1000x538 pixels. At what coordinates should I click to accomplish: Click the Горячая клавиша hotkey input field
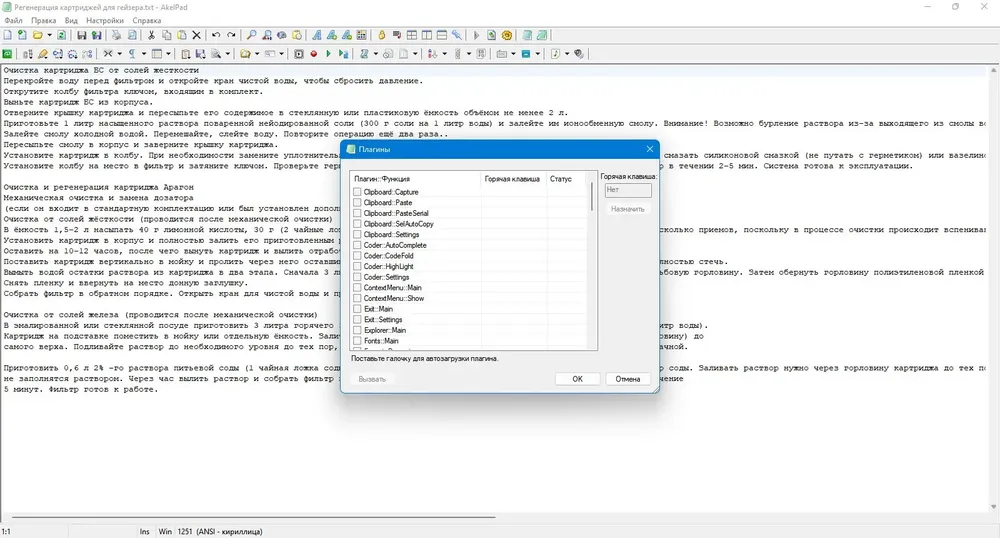[628, 190]
